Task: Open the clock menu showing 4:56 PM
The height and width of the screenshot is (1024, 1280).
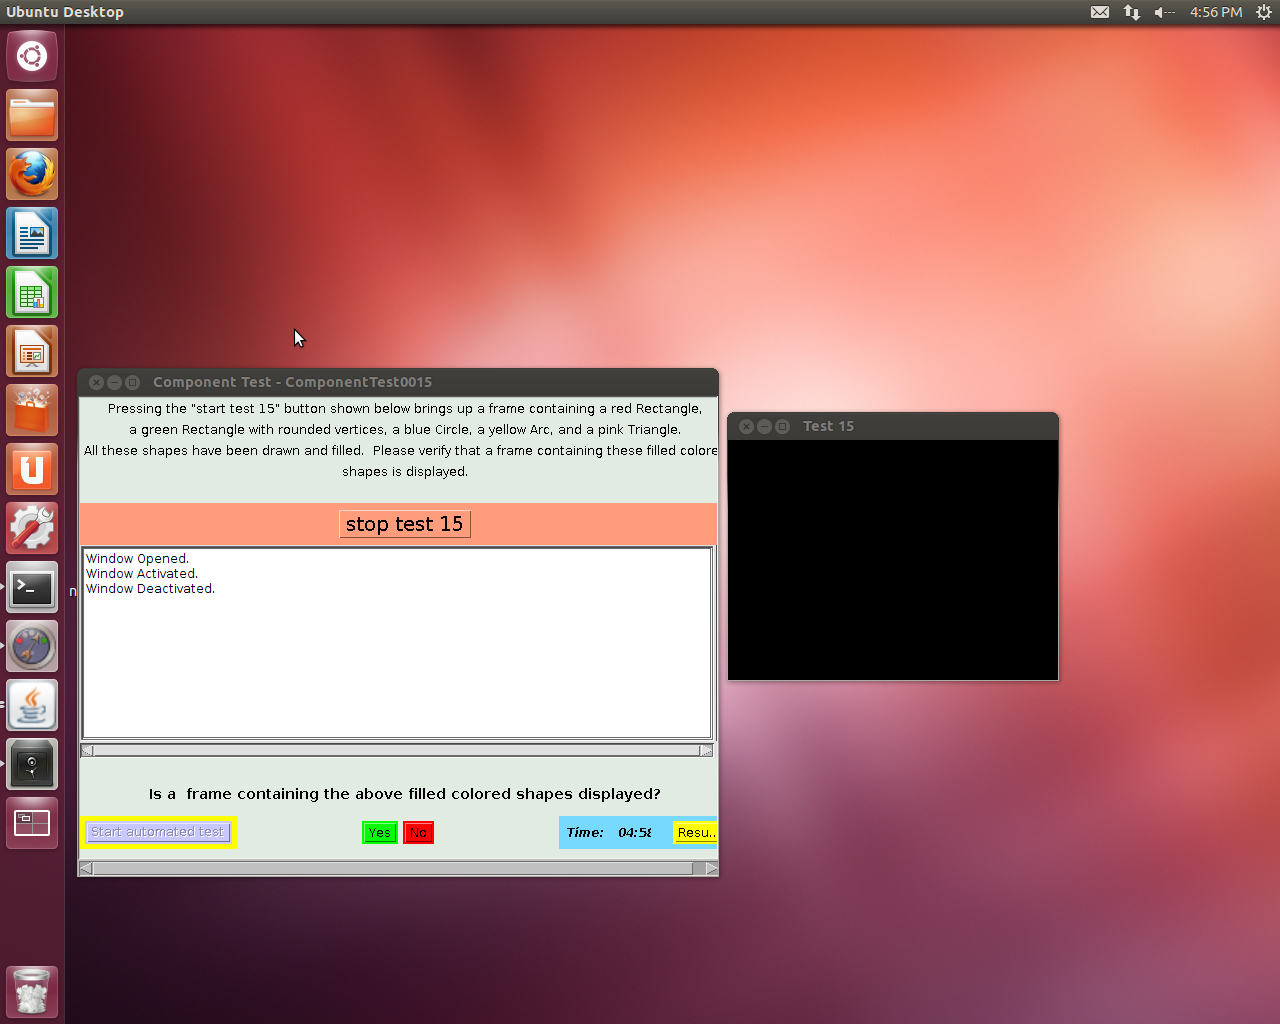Action: 1216,12
